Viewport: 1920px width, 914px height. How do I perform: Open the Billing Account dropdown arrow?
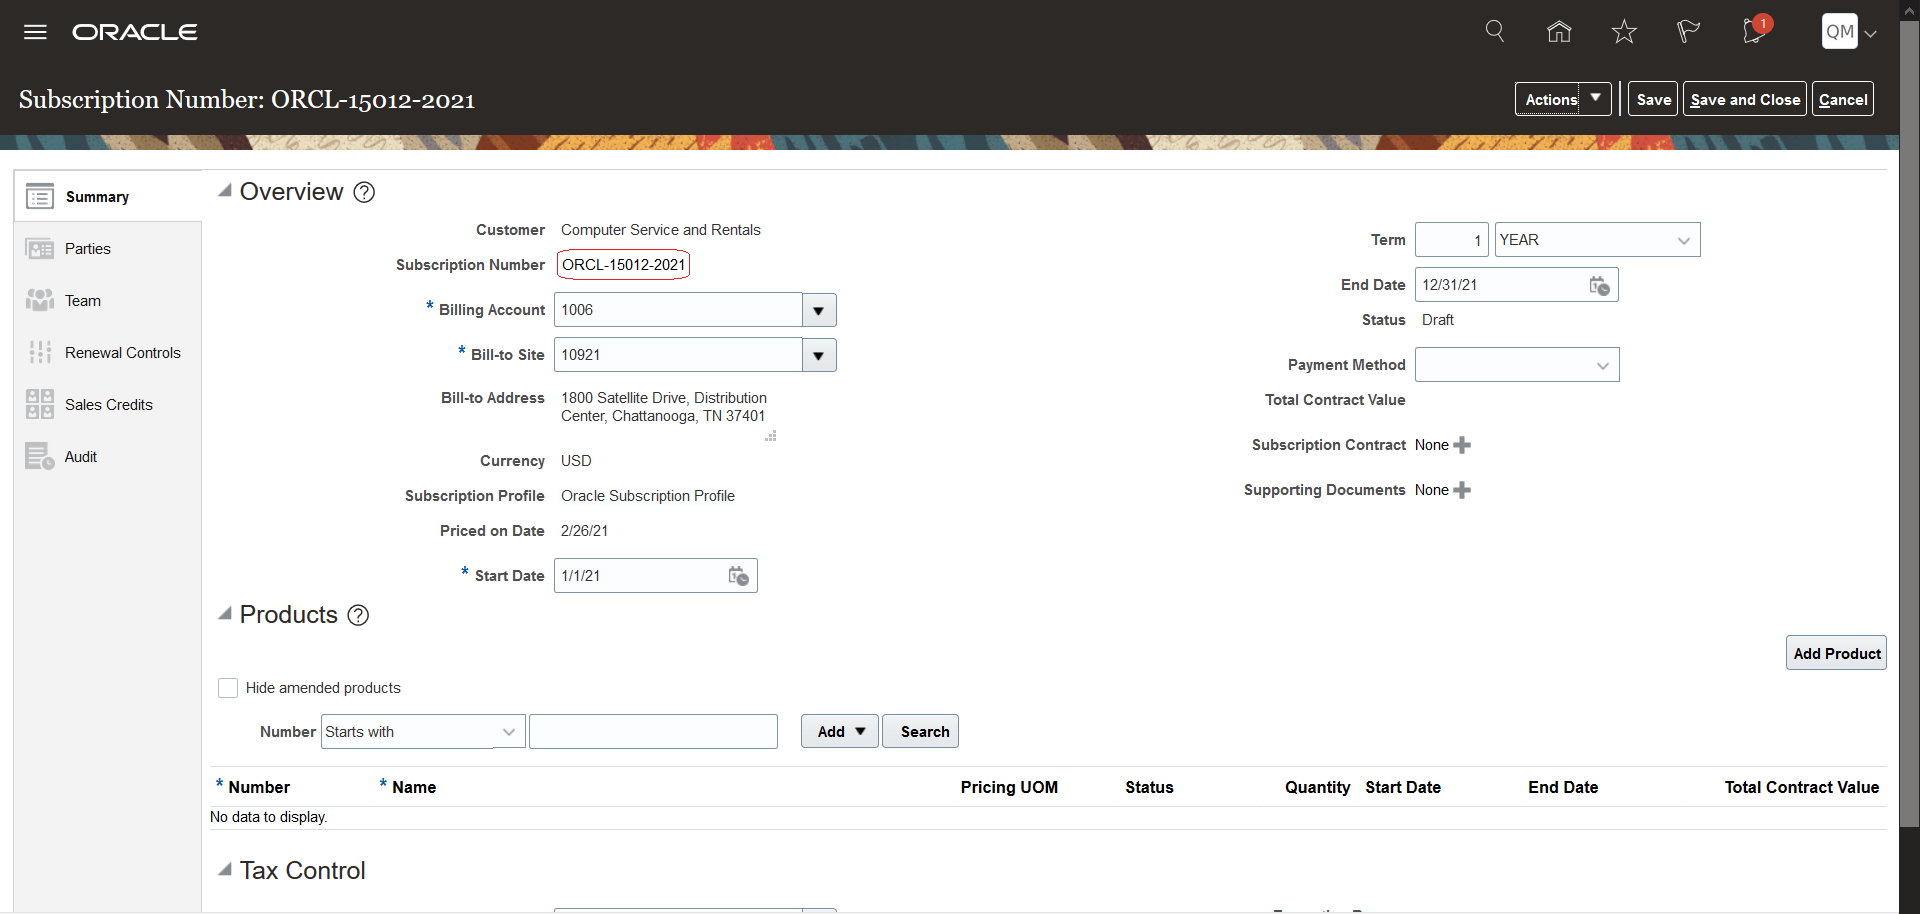[x=819, y=310]
